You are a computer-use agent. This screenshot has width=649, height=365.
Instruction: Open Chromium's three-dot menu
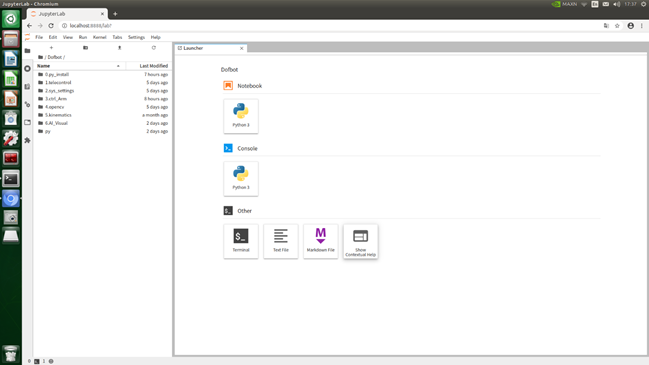click(x=642, y=26)
